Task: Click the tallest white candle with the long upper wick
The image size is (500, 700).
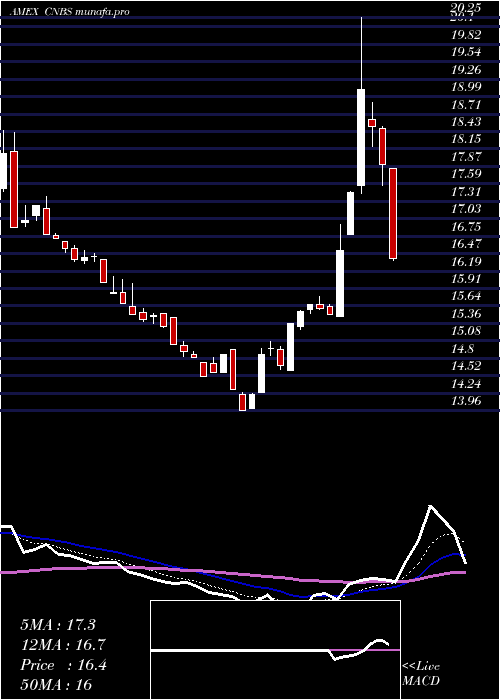Action: pos(361,137)
